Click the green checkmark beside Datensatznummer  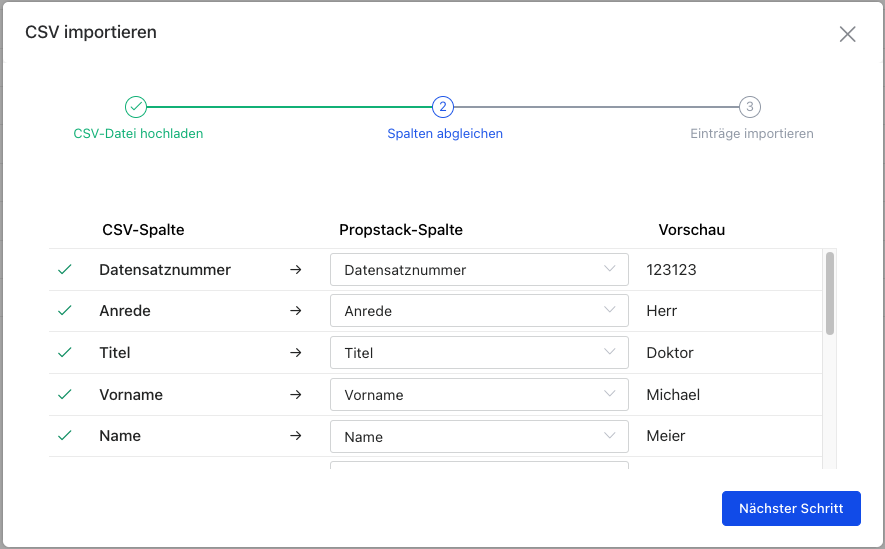(x=65, y=270)
